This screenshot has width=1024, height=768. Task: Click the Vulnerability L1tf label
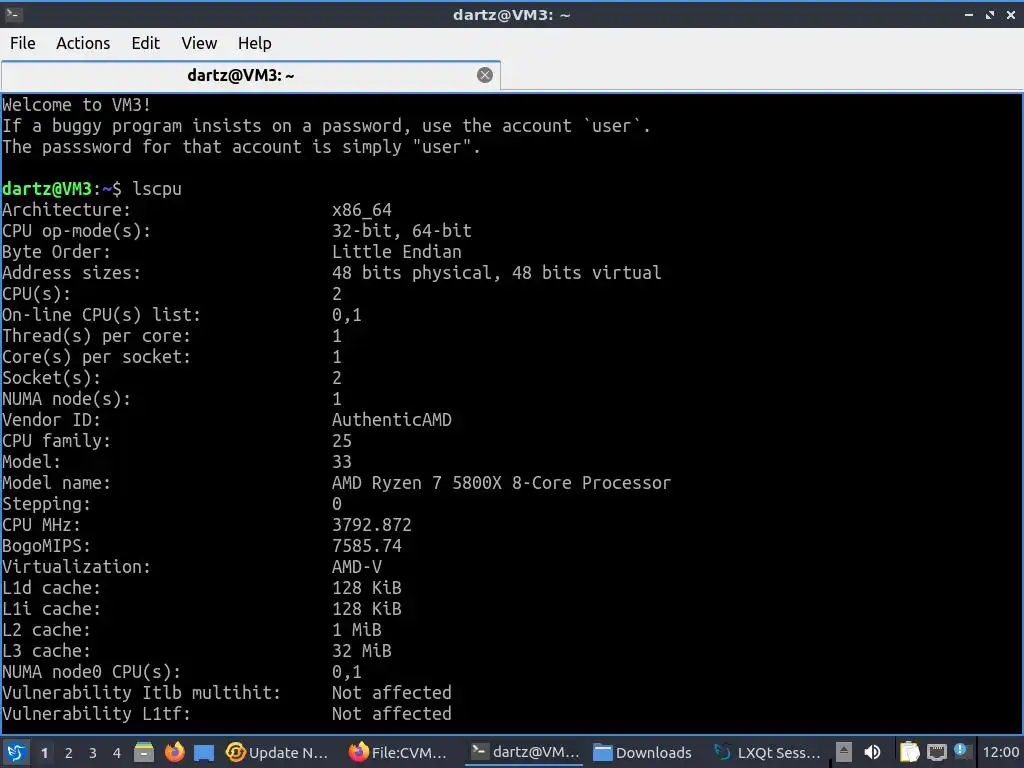[x=96, y=713]
